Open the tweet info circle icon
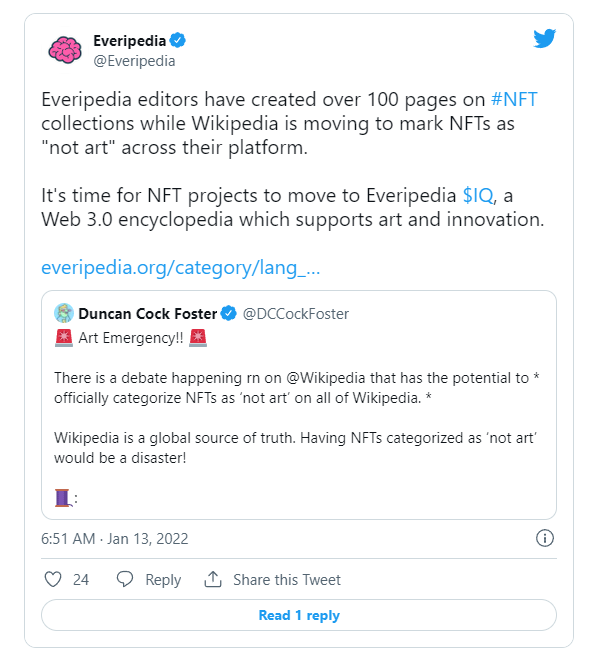 [545, 538]
